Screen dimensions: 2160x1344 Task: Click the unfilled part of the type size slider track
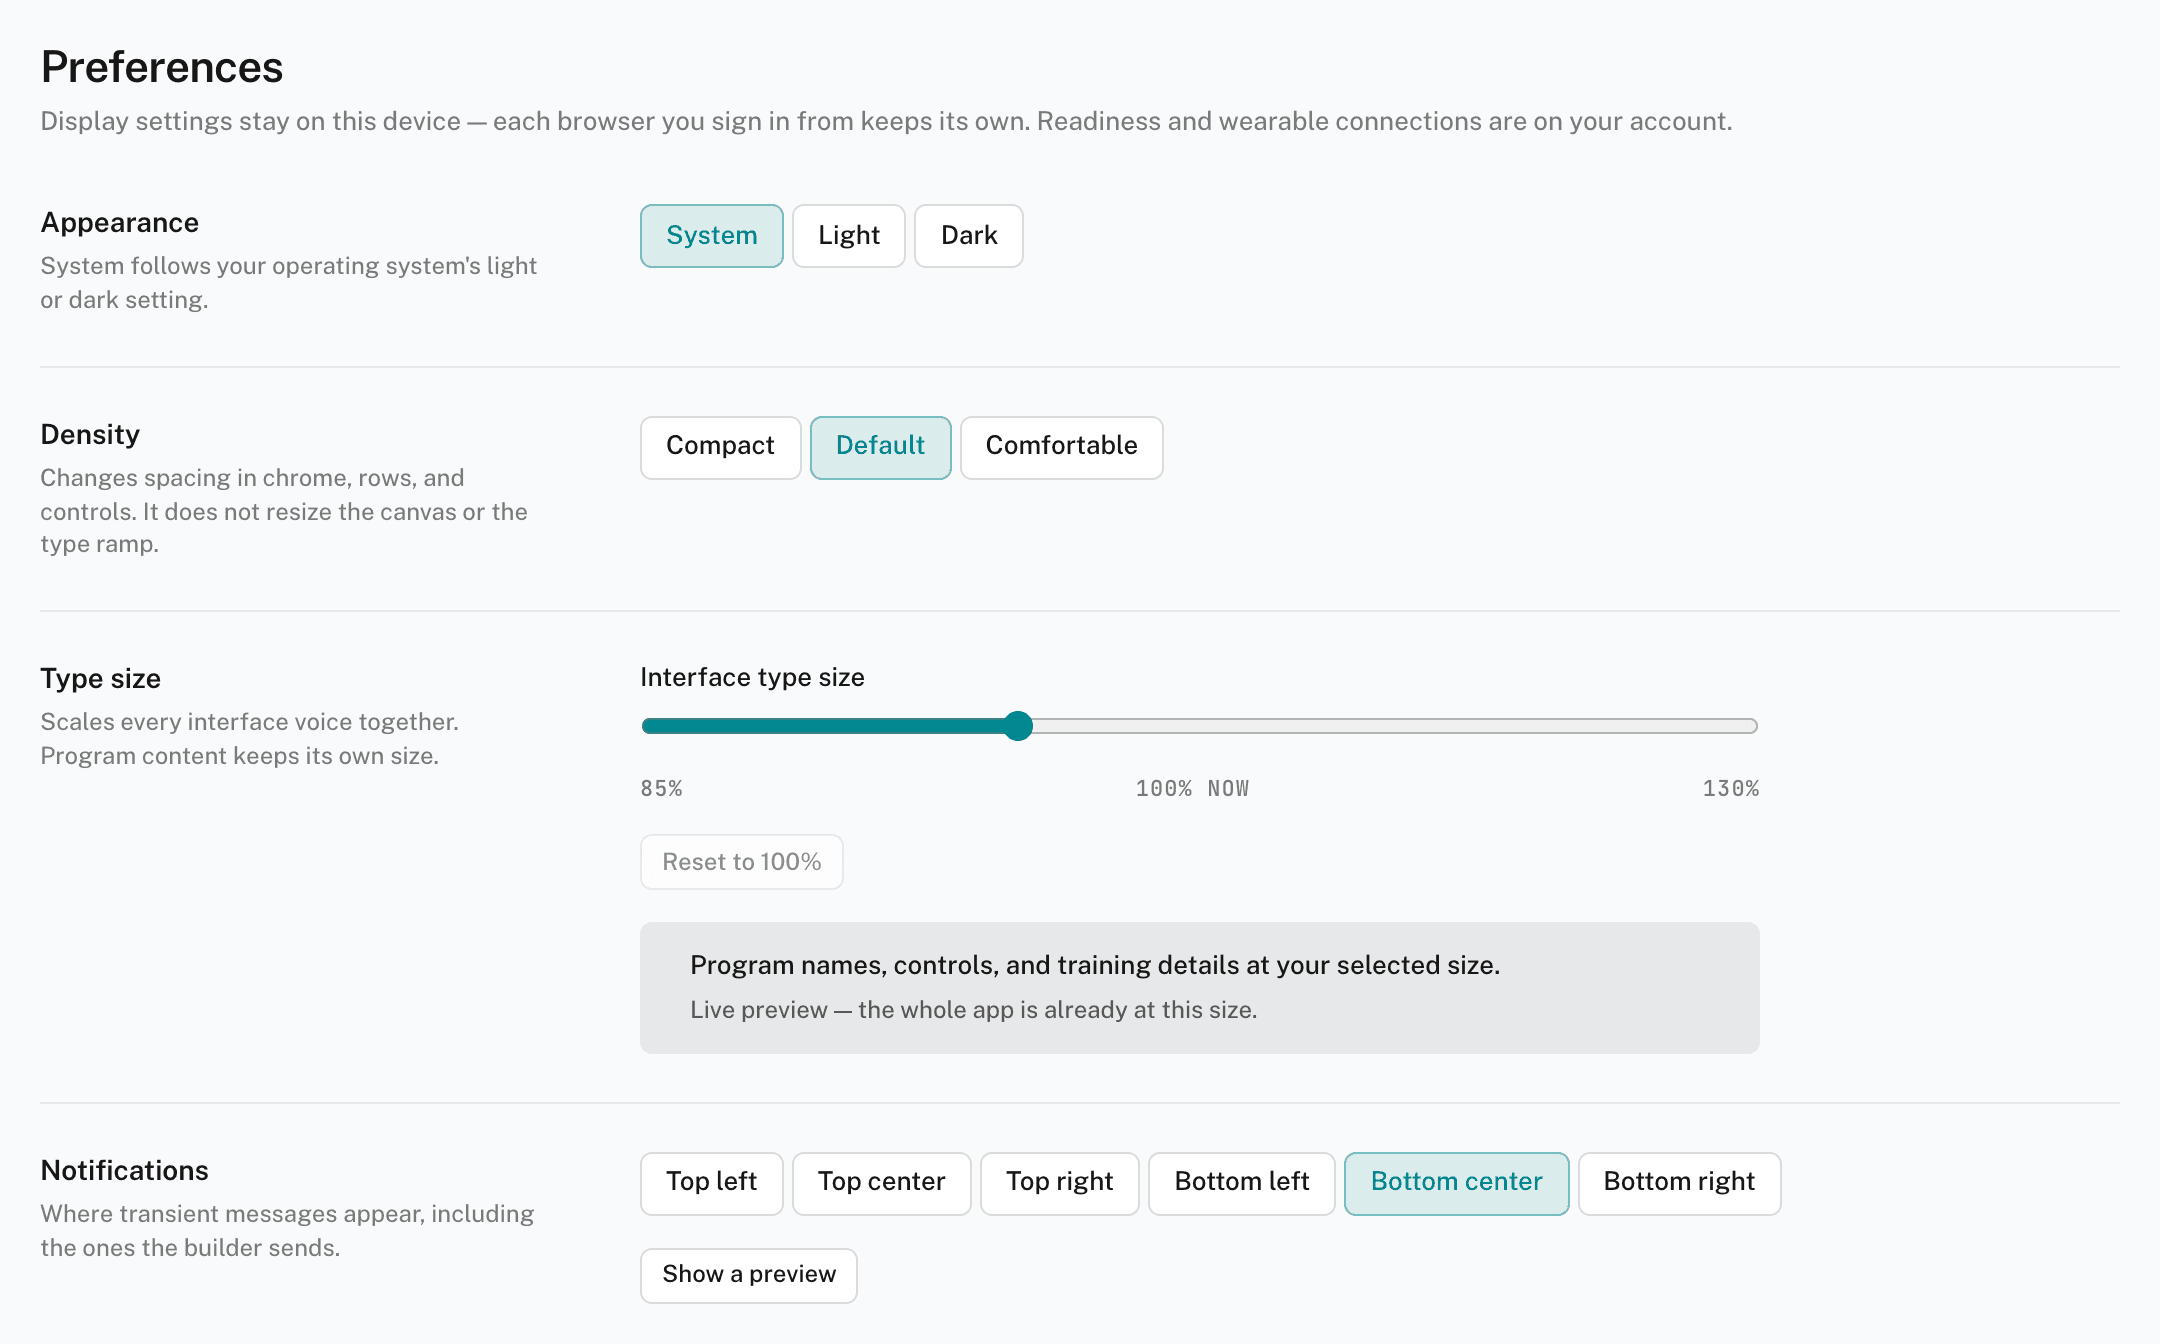tap(1395, 726)
